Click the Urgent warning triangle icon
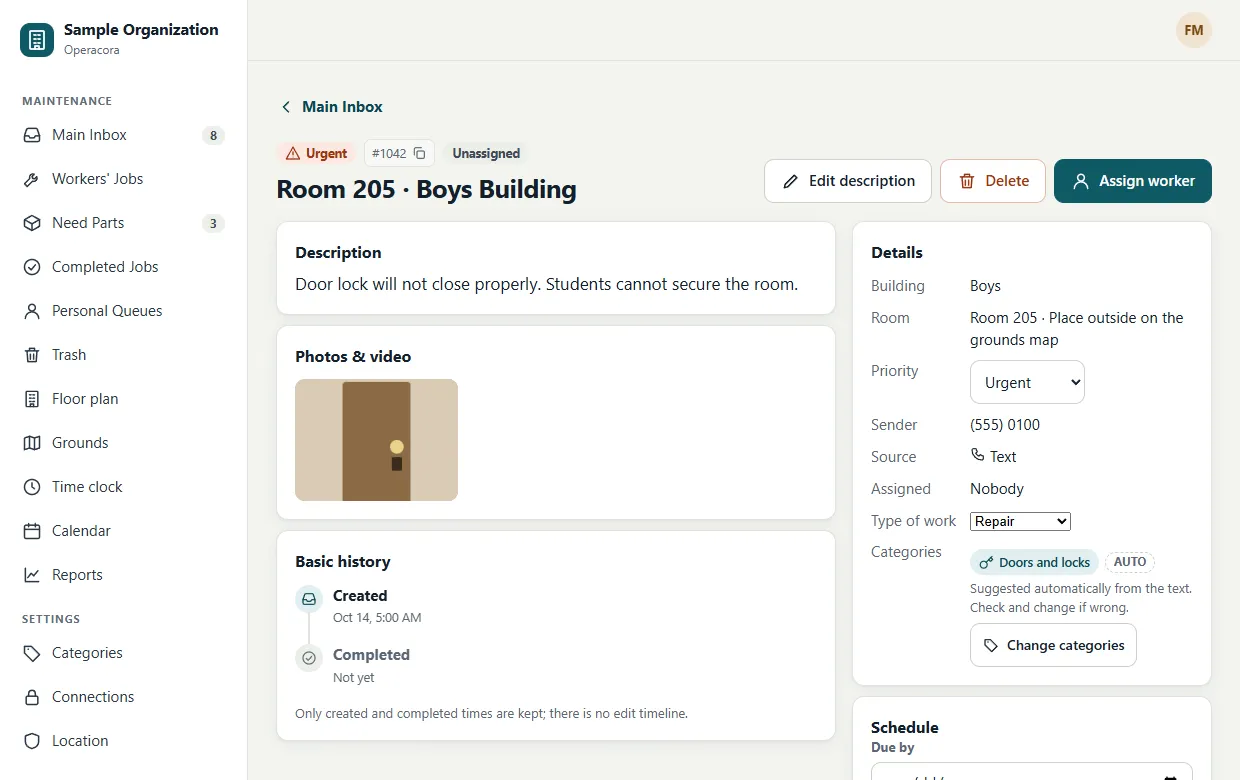 tap(293, 154)
